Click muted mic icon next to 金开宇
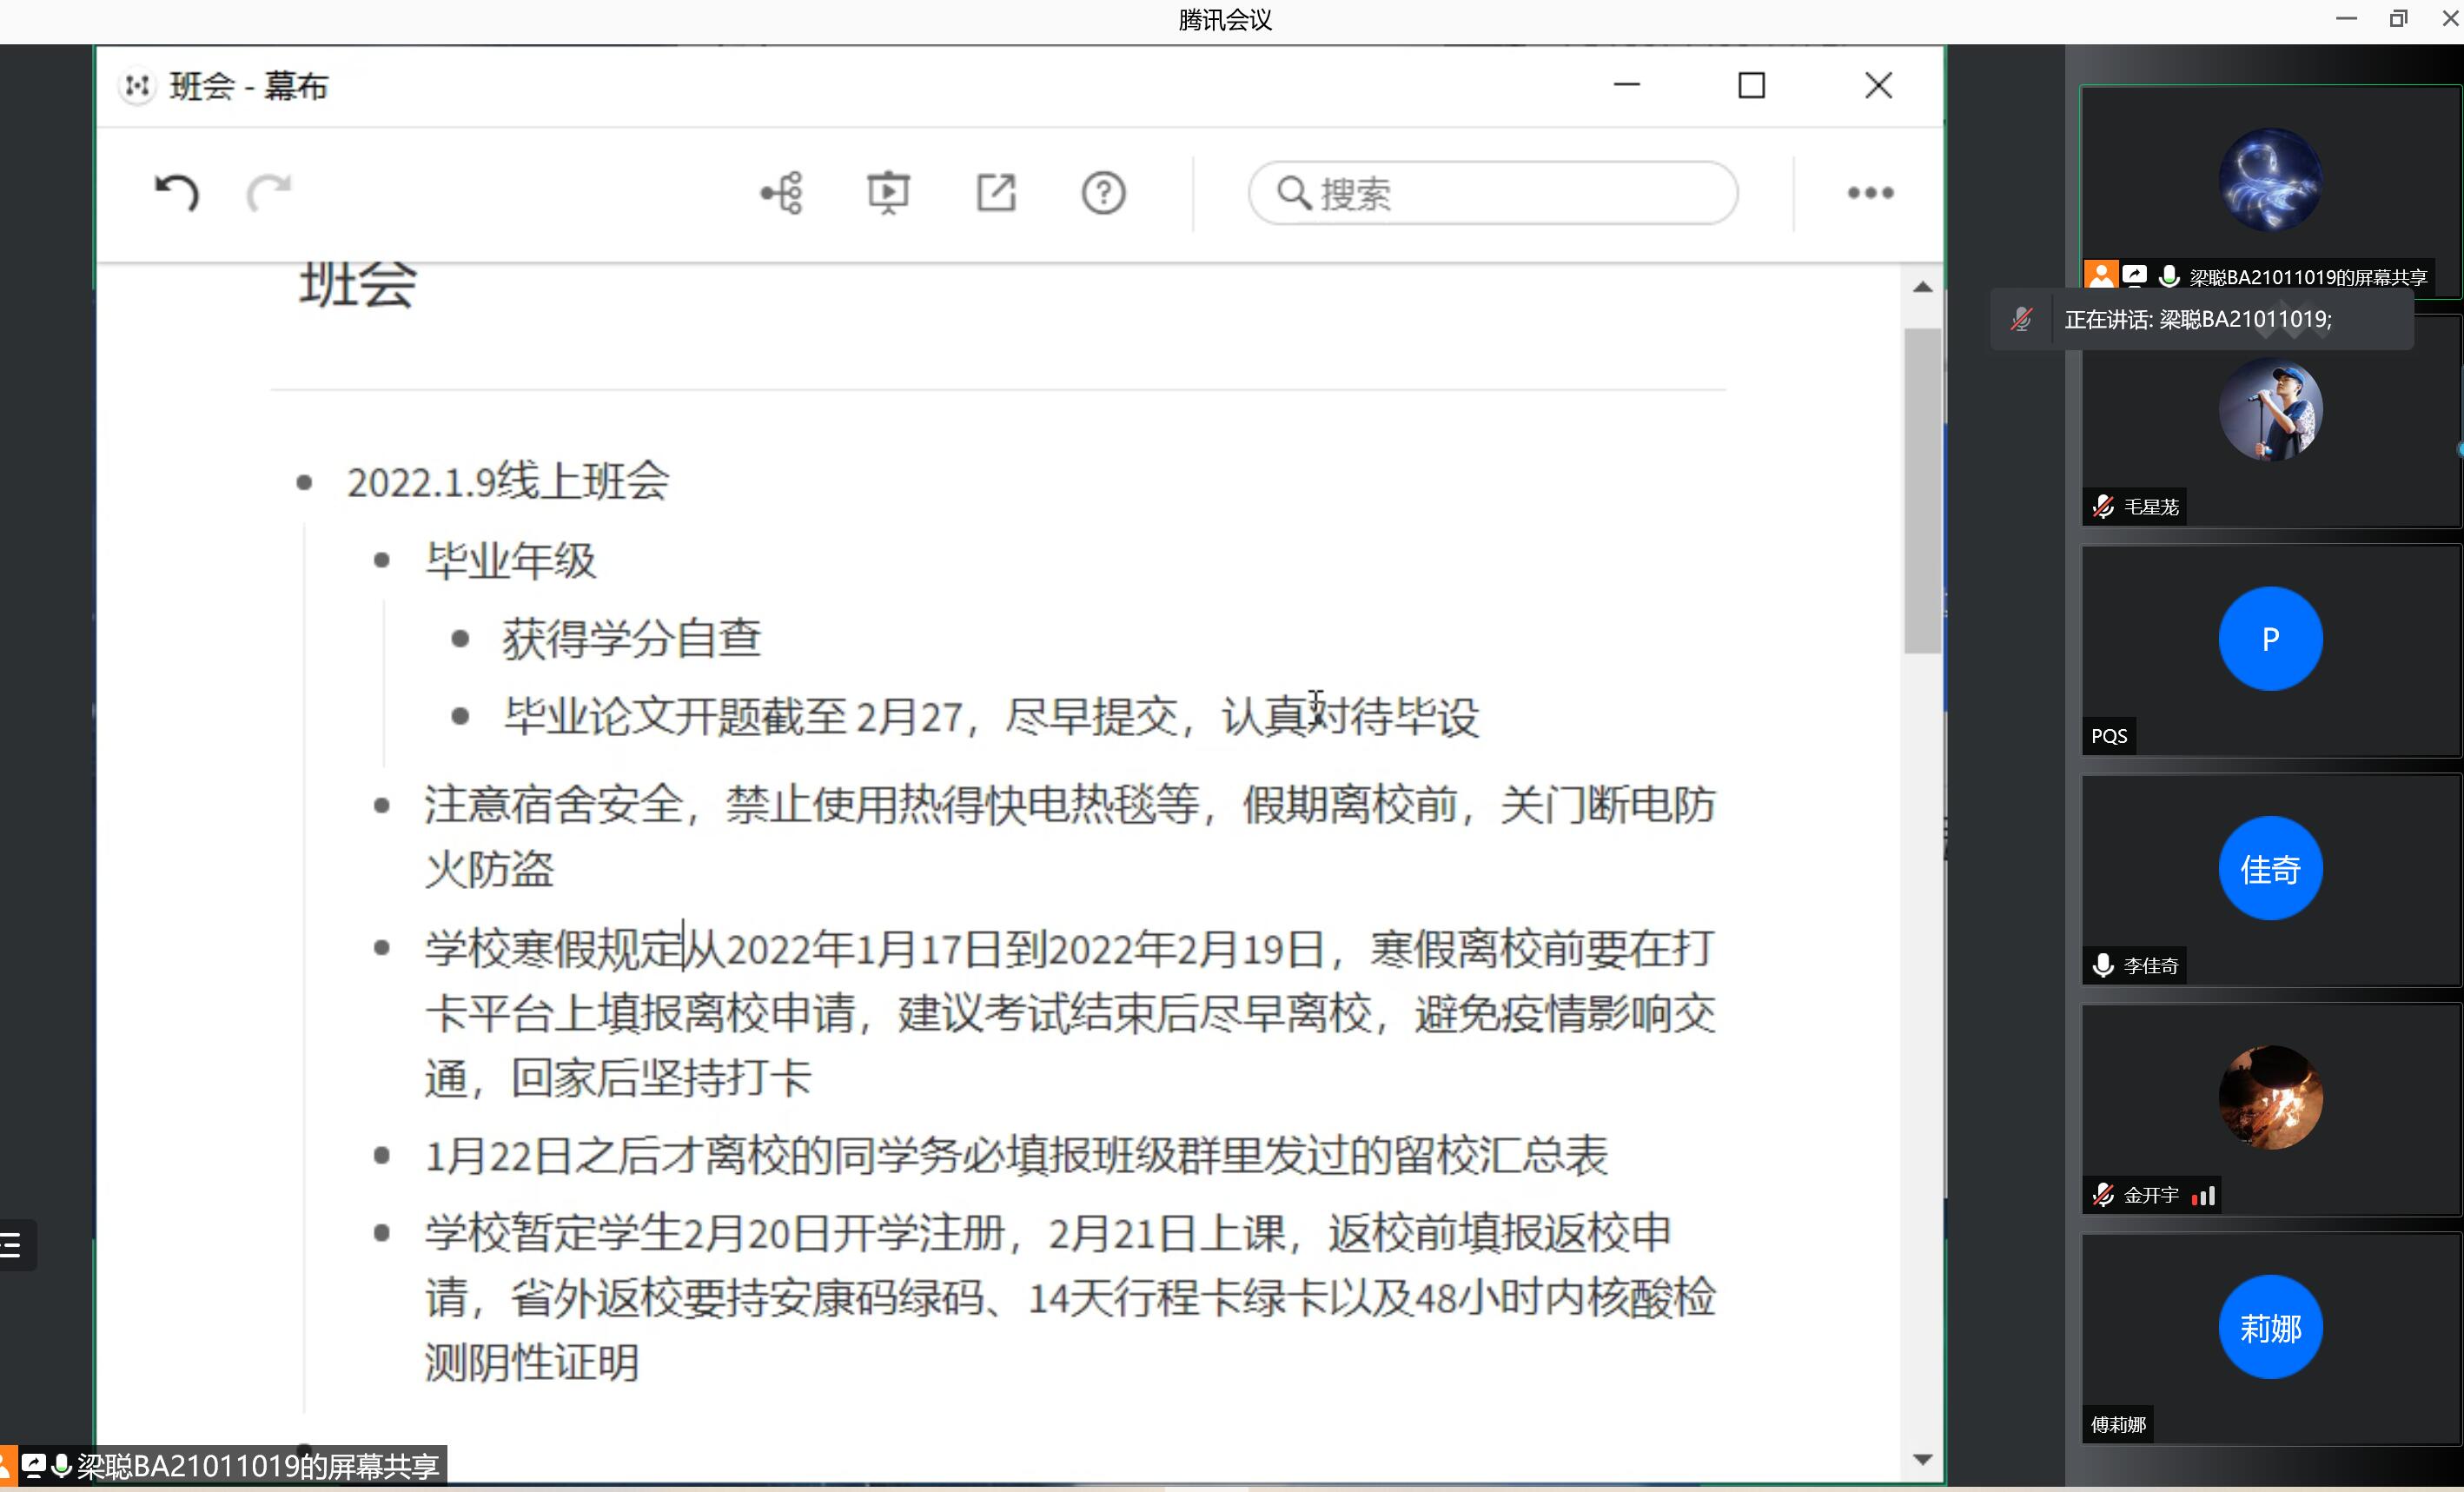The width and height of the screenshot is (2464, 1492). 2103,1195
